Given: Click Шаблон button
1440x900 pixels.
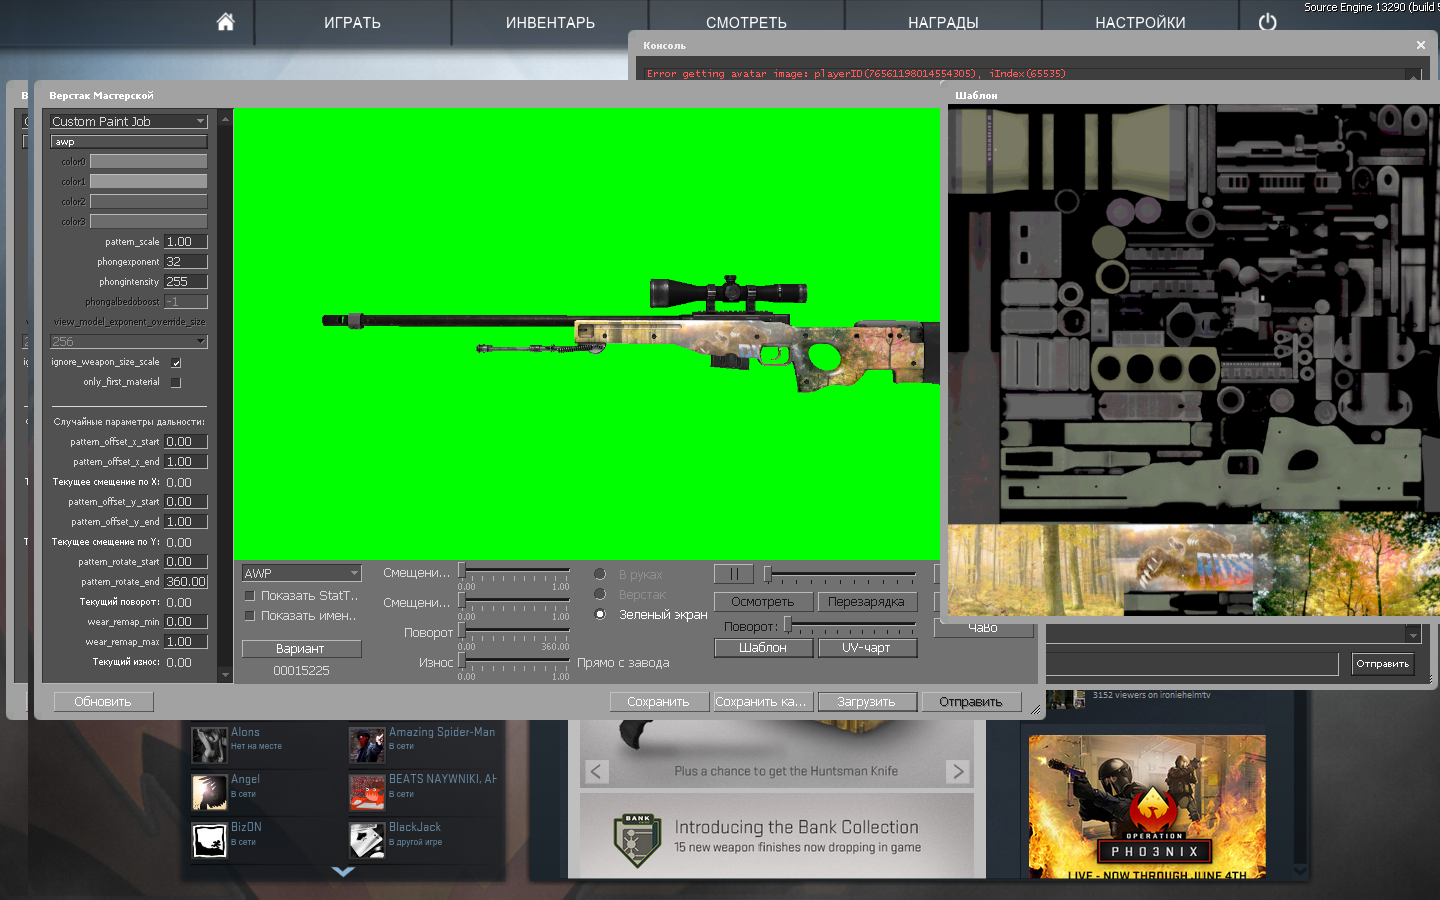Looking at the screenshot, I should [762, 648].
